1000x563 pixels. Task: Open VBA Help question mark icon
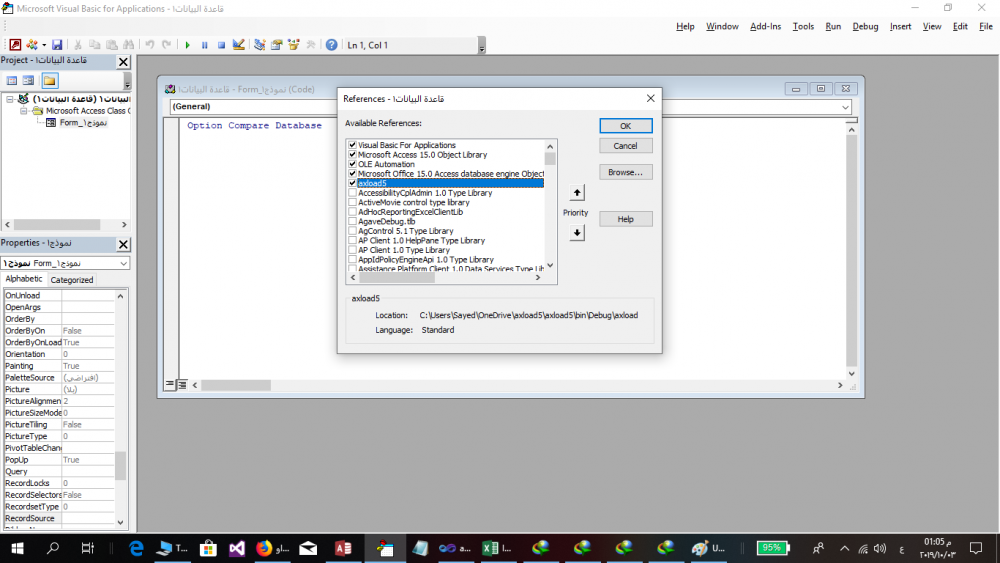(x=332, y=45)
